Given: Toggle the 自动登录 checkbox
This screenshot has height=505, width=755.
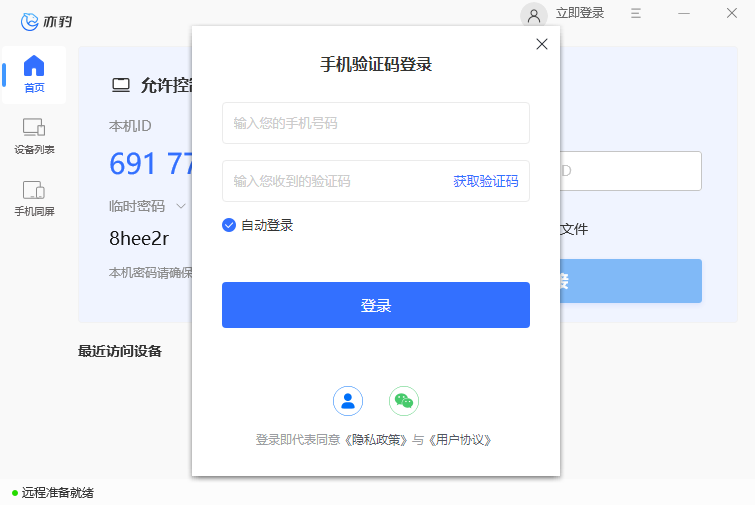Looking at the screenshot, I should (x=229, y=225).
